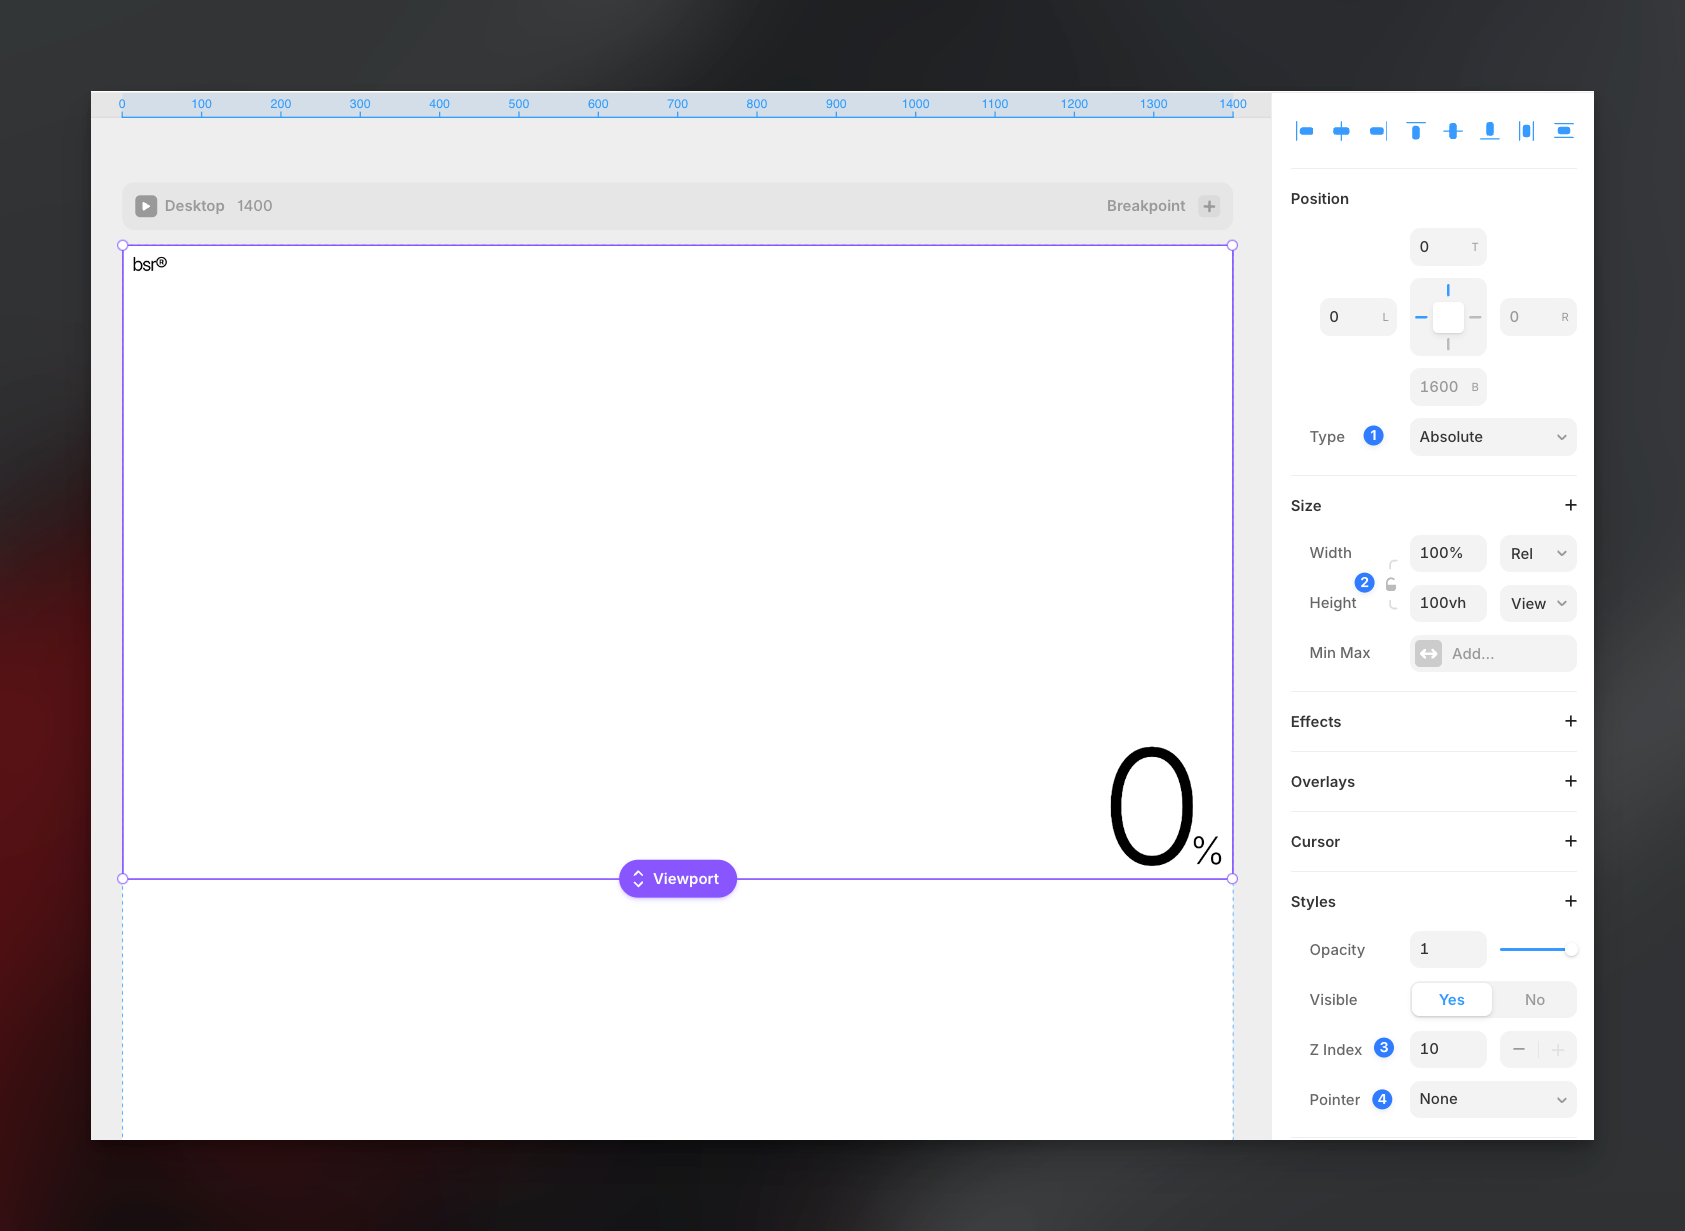Click the align left icon
Screen dimensions: 1685x1231
1304,131
